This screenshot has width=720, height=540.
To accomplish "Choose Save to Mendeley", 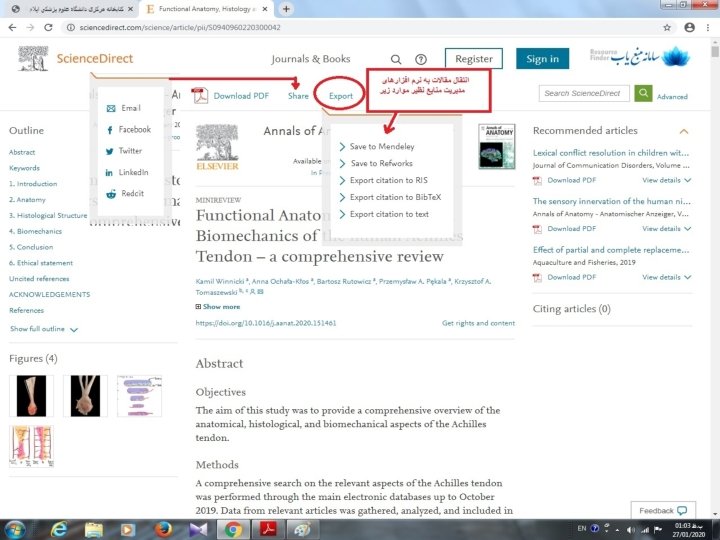I will [x=377, y=146].
